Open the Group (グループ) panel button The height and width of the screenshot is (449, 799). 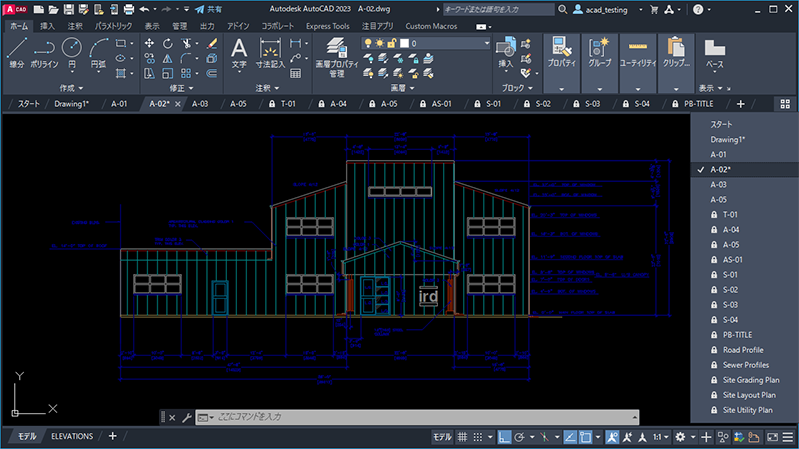[600, 63]
